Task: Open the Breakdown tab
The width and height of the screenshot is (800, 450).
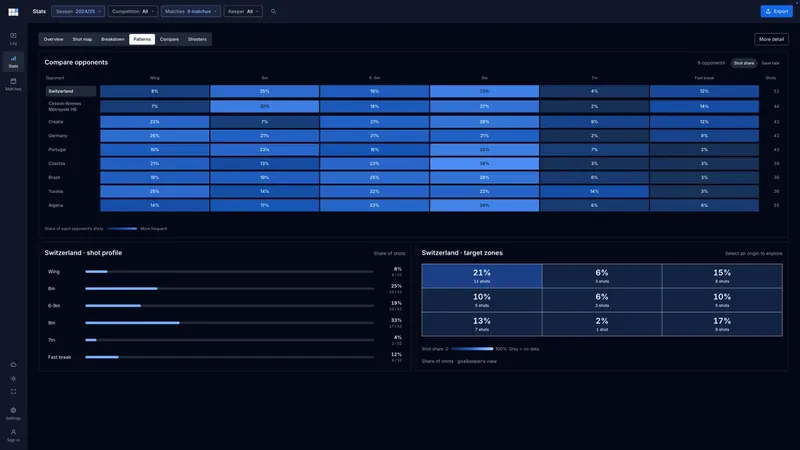Action: coord(113,39)
